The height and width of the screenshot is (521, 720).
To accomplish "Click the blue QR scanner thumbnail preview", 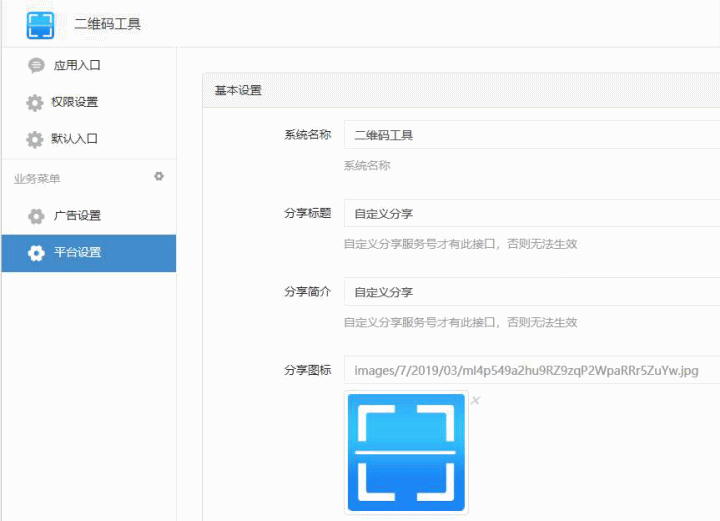I will point(406,452).
